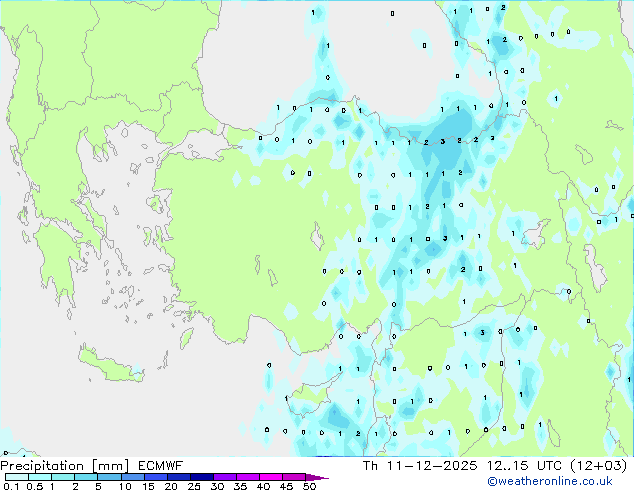Click the '12..15 UTC' time text
This screenshot has height=490, width=634.
pyautogui.click(x=524, y=466)
